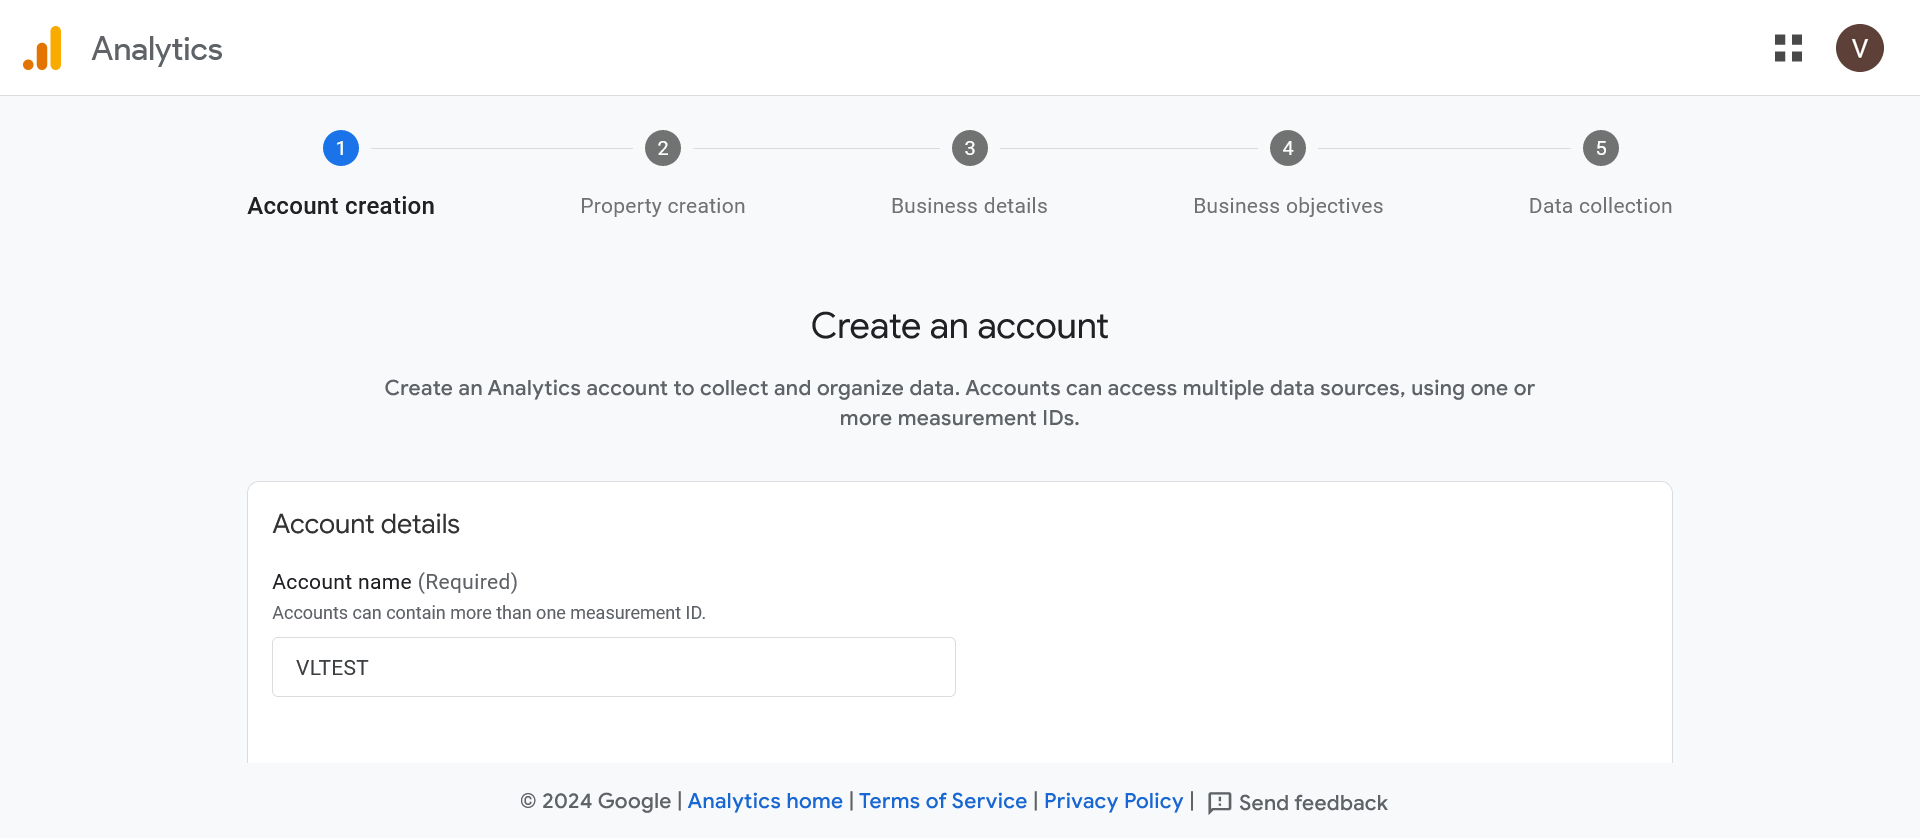Select the Account creation step label
1920x838 pixels.
click(x=341, y=206)
